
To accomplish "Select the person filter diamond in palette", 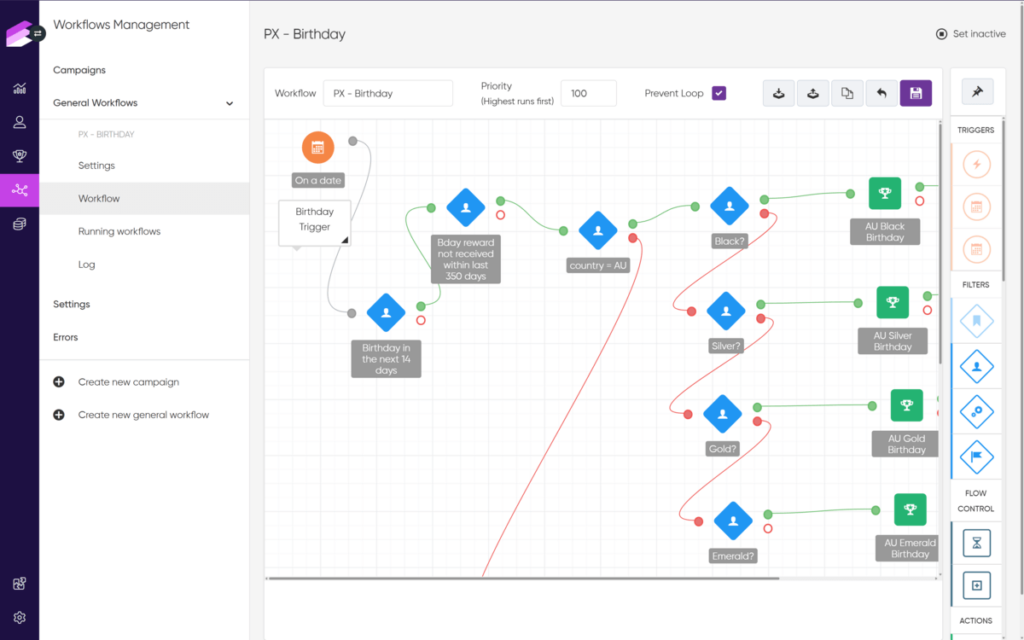I will [x=977, y=366].
